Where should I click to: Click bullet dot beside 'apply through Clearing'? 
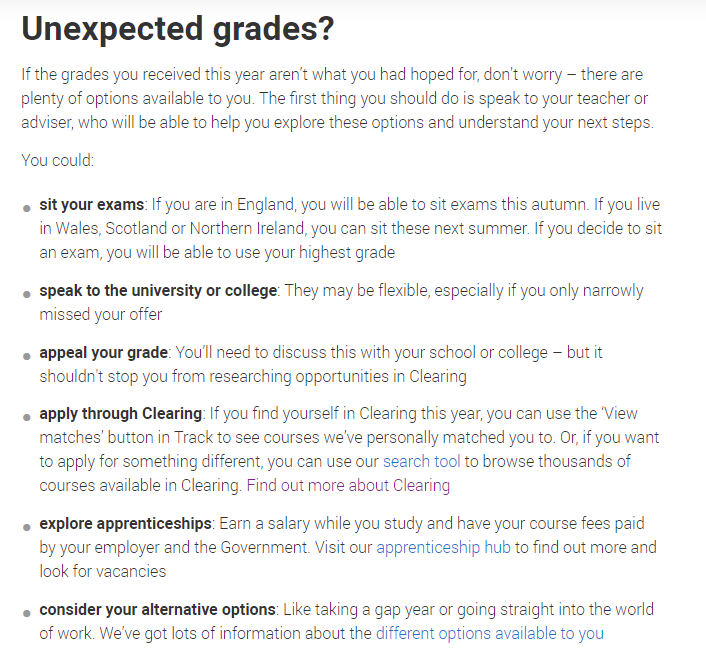tap(27, 417)
